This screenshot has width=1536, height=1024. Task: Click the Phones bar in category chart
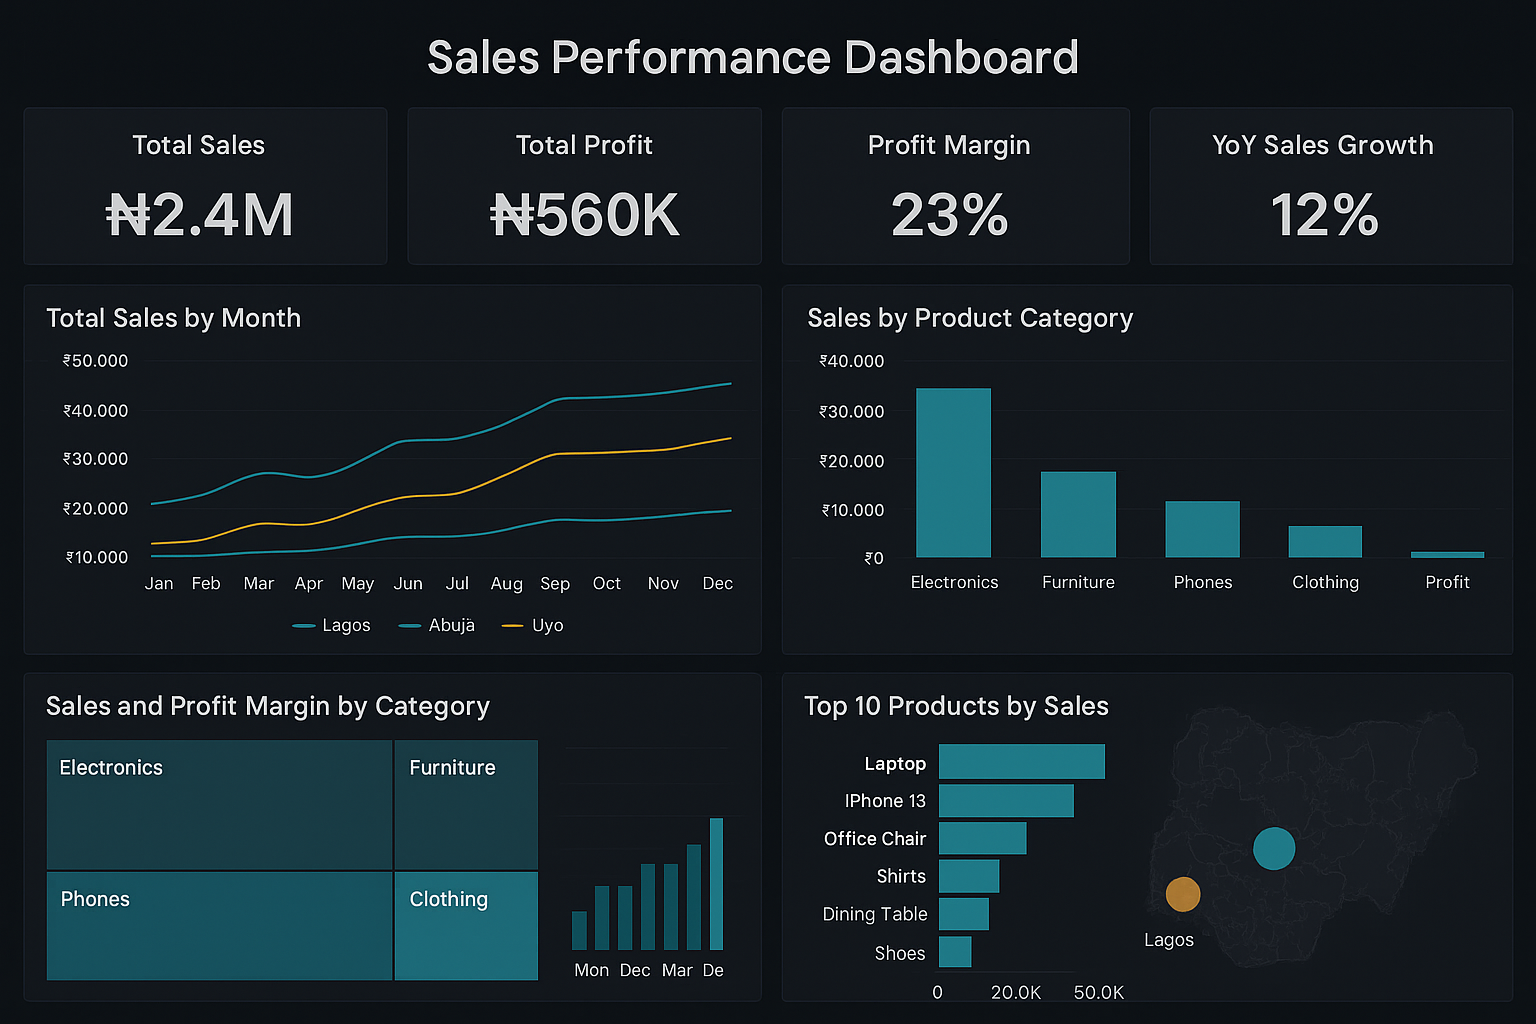pyautogui.click(x=1202, y=528)
